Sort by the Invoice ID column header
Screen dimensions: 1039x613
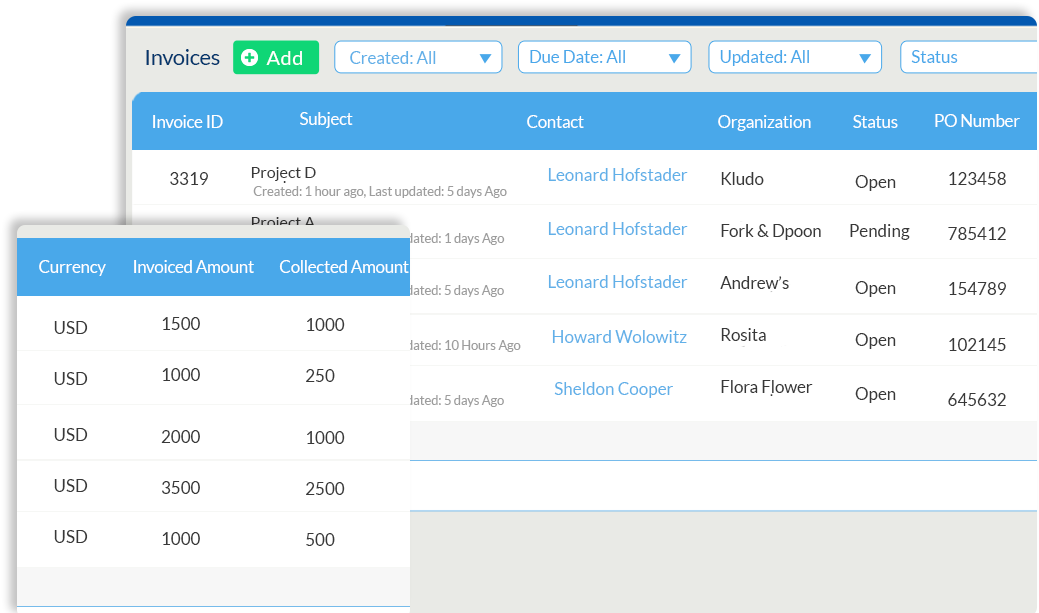pos(186,121)
